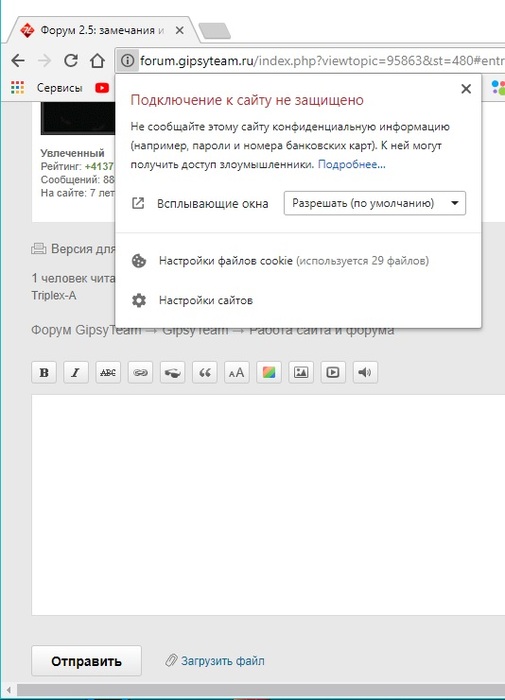Screen dimensions: 505x700
Task: Open the Triplex-A user link
Action: coord(54,296)
